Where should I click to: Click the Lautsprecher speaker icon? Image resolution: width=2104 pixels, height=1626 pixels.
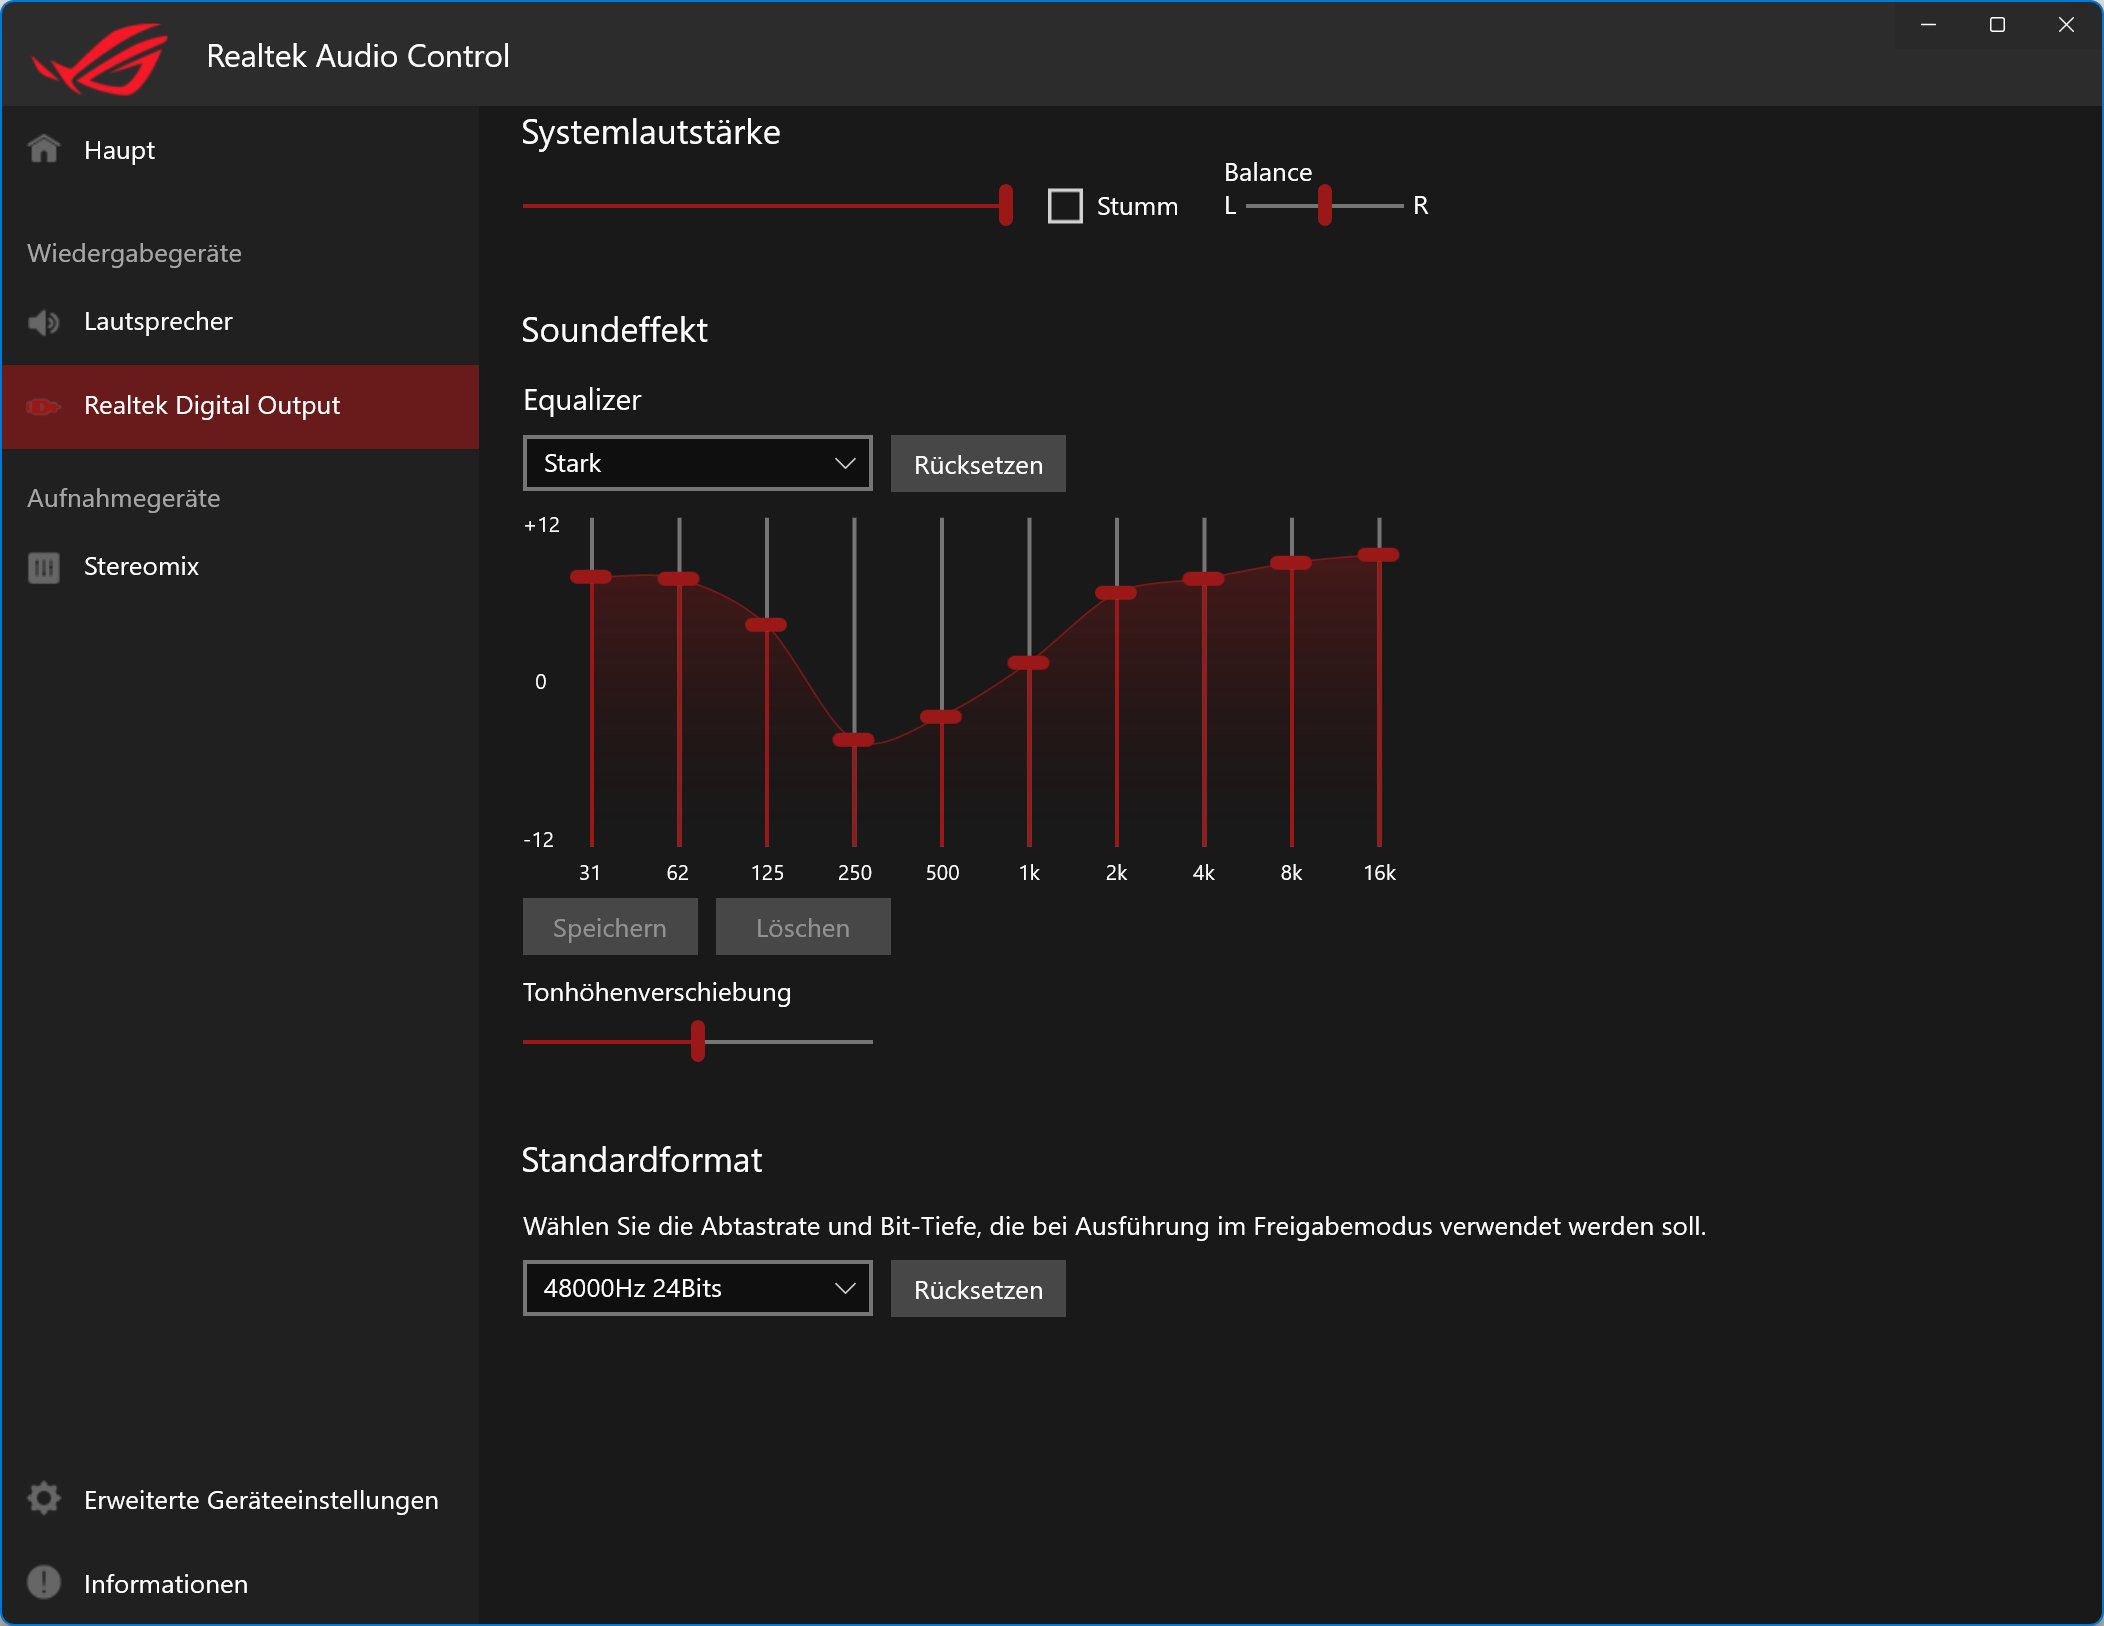click(44, 322)
